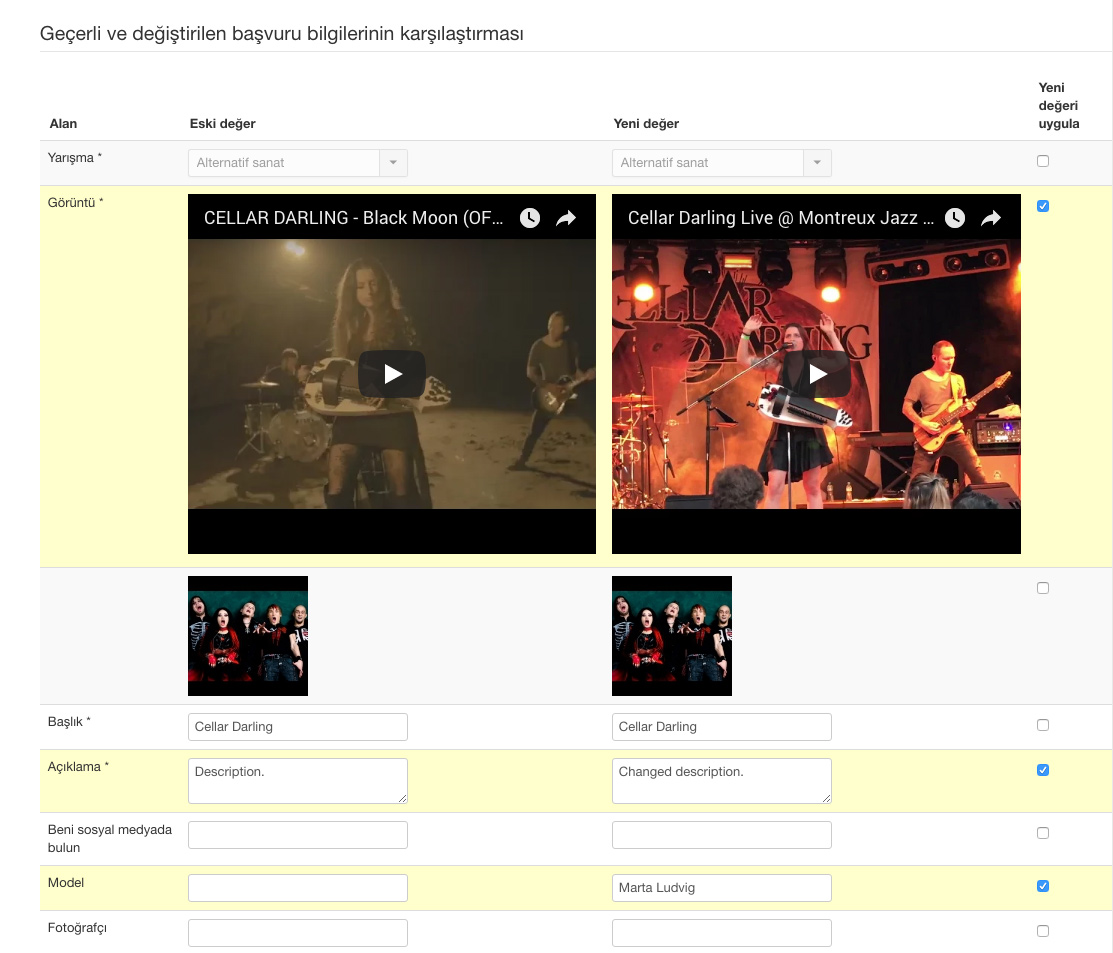The width and height of the screenshot is (1113, 953).
Task: Click the old band photo thumbnail
Action: (x=248, y=636)
